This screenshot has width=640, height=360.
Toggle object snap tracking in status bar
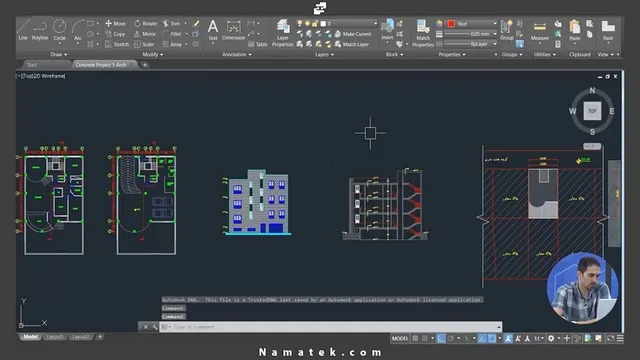pyautogui.click(x=482, y=338)
